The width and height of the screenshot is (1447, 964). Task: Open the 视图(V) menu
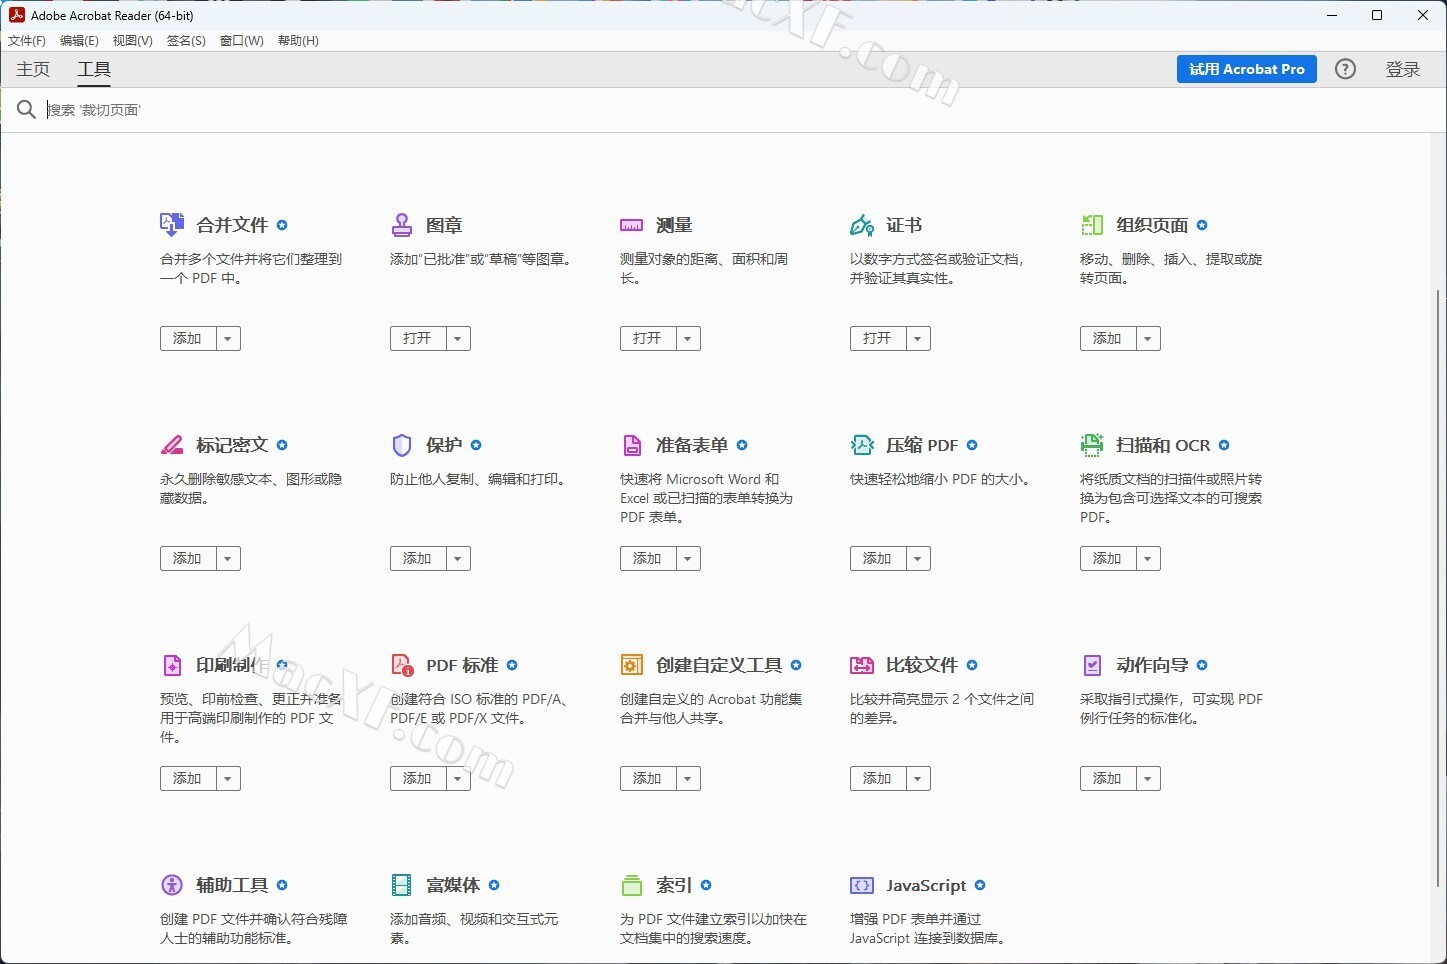click(x=133, y=41)
